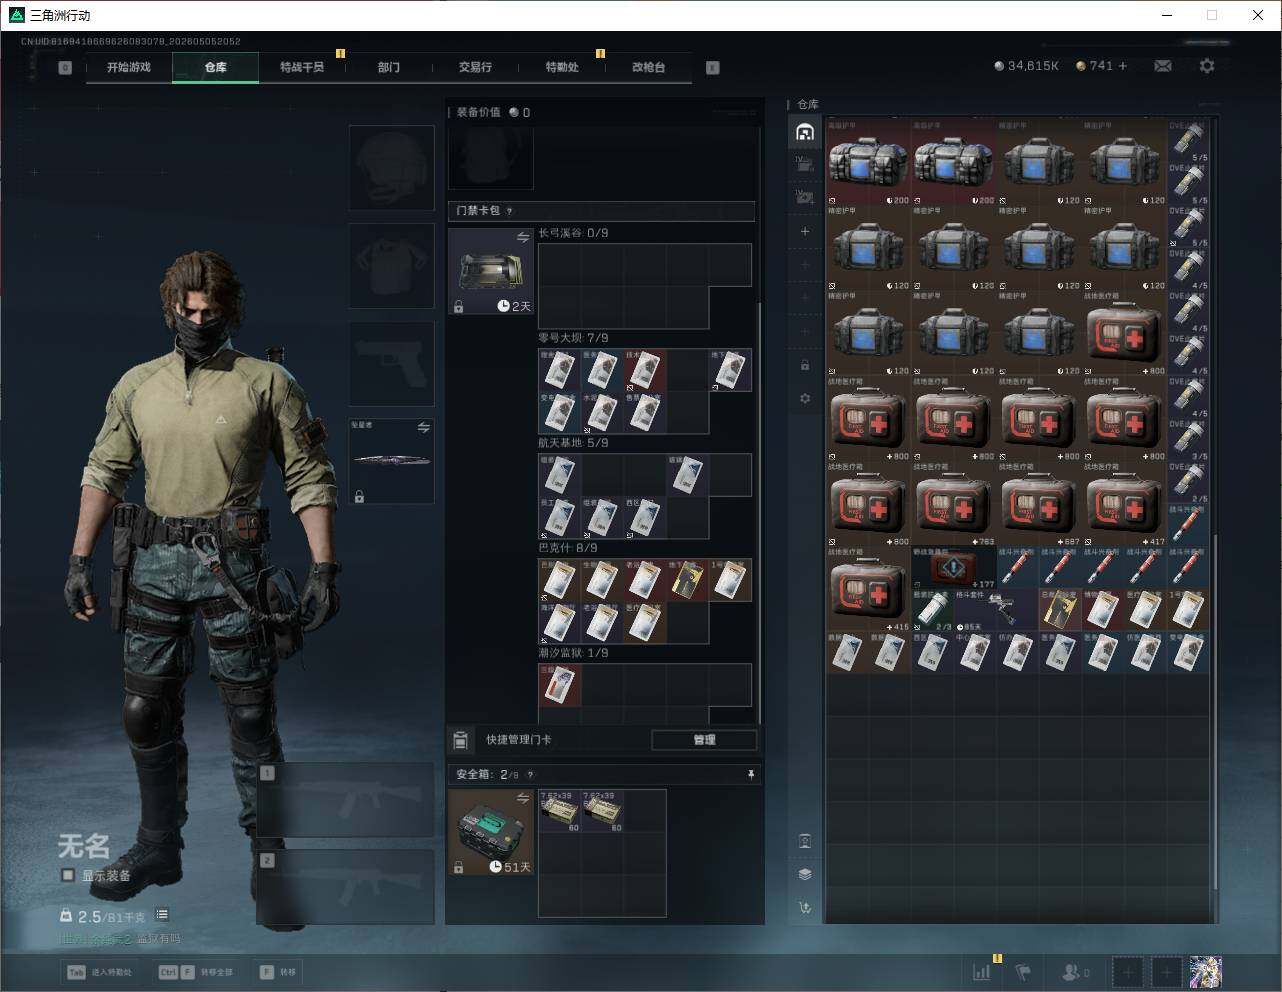Click the lone keycard in 潮汐监狱 section

click(x=560, y=684)
